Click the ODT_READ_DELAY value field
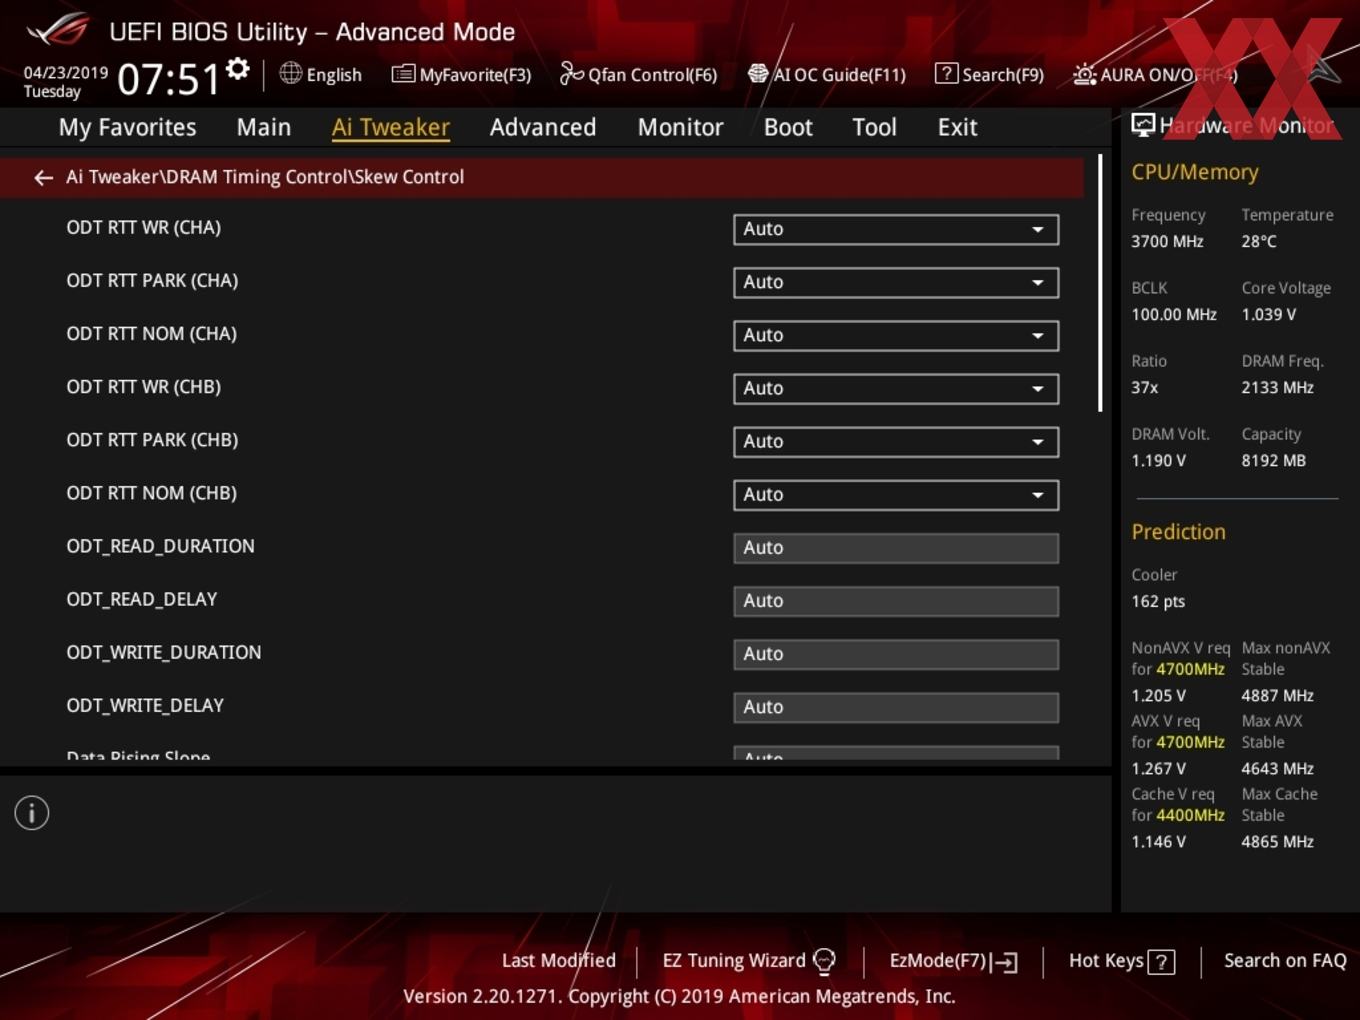The height and width of the screenshot is (1020, 1360). pos(896,600)
